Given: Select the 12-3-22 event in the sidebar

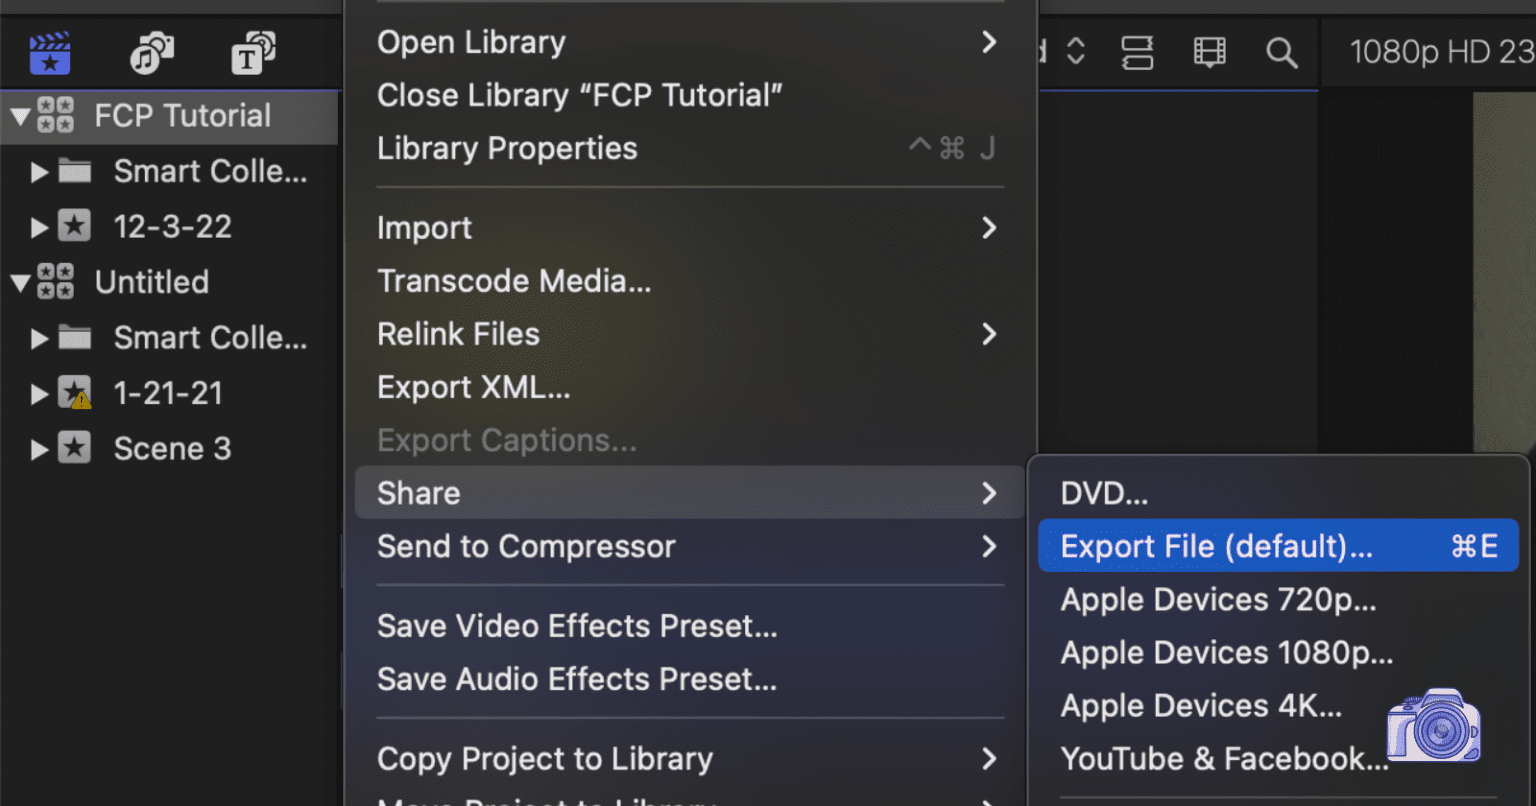Looking at the screenshot, I should (x=169, y=226).
